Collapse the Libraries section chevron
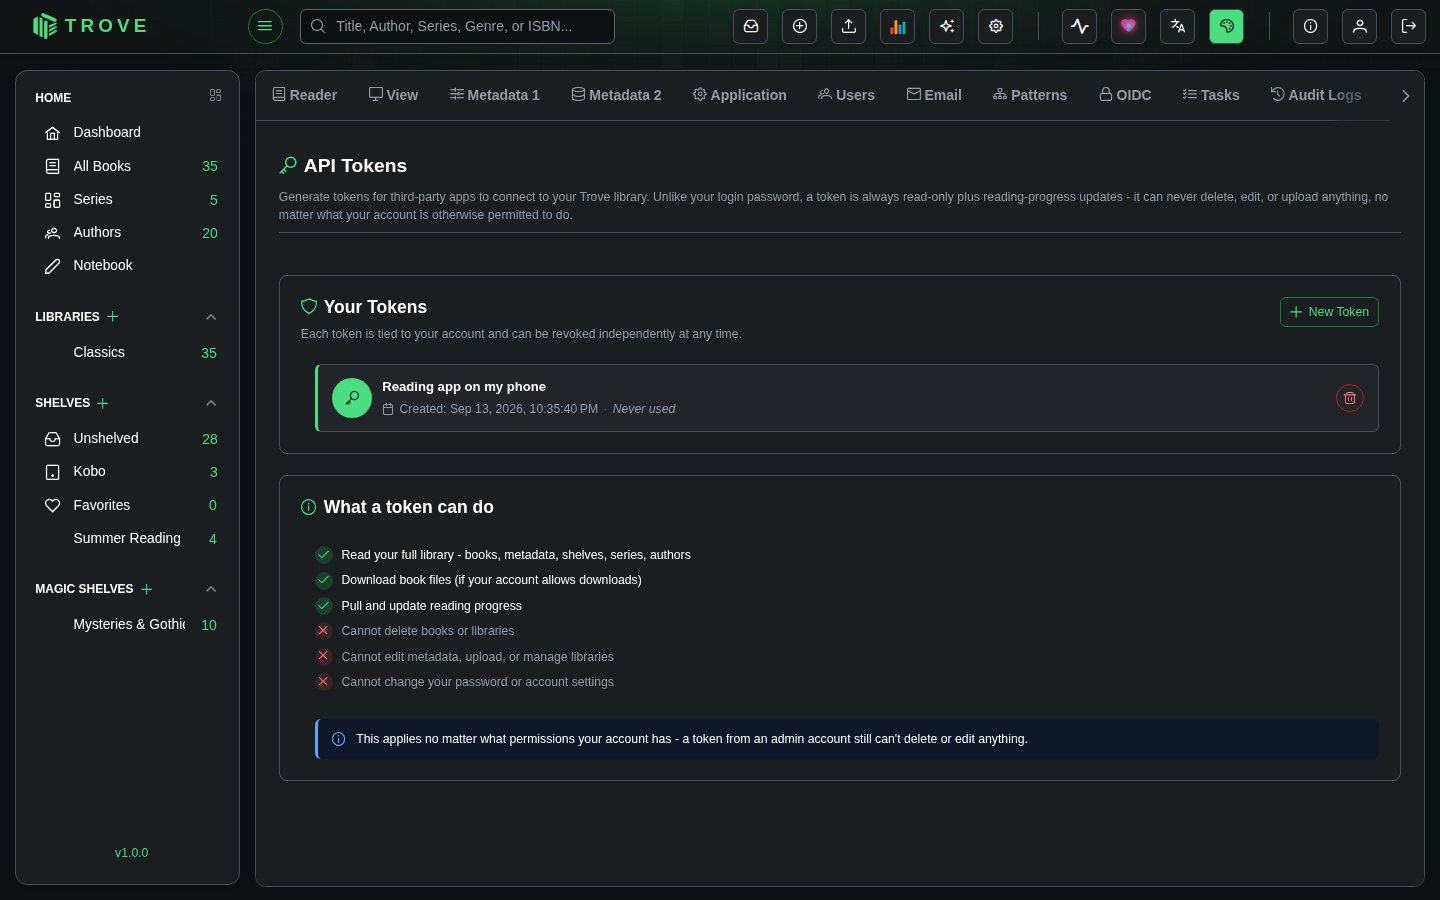The image size is (1440, 900). click(211, 317)
